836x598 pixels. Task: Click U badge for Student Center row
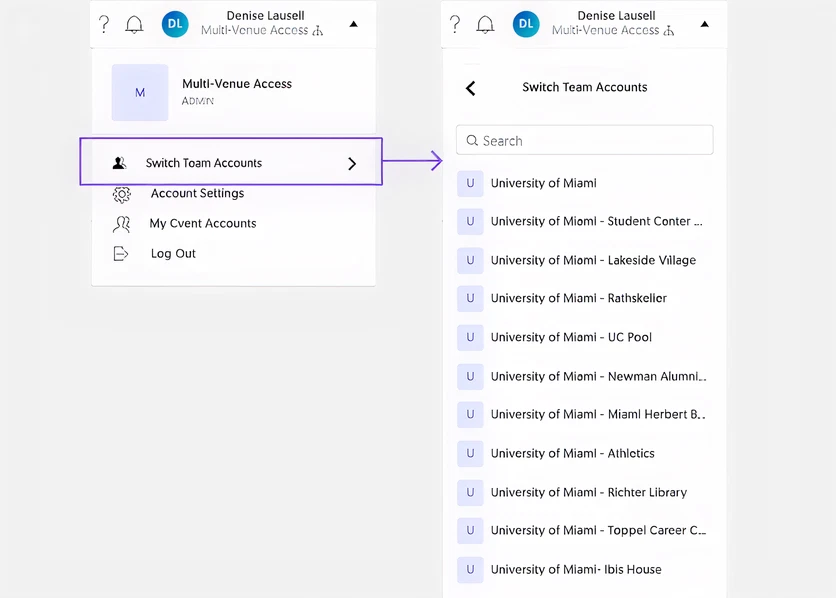pyautogui.click(x=470, y=222)
